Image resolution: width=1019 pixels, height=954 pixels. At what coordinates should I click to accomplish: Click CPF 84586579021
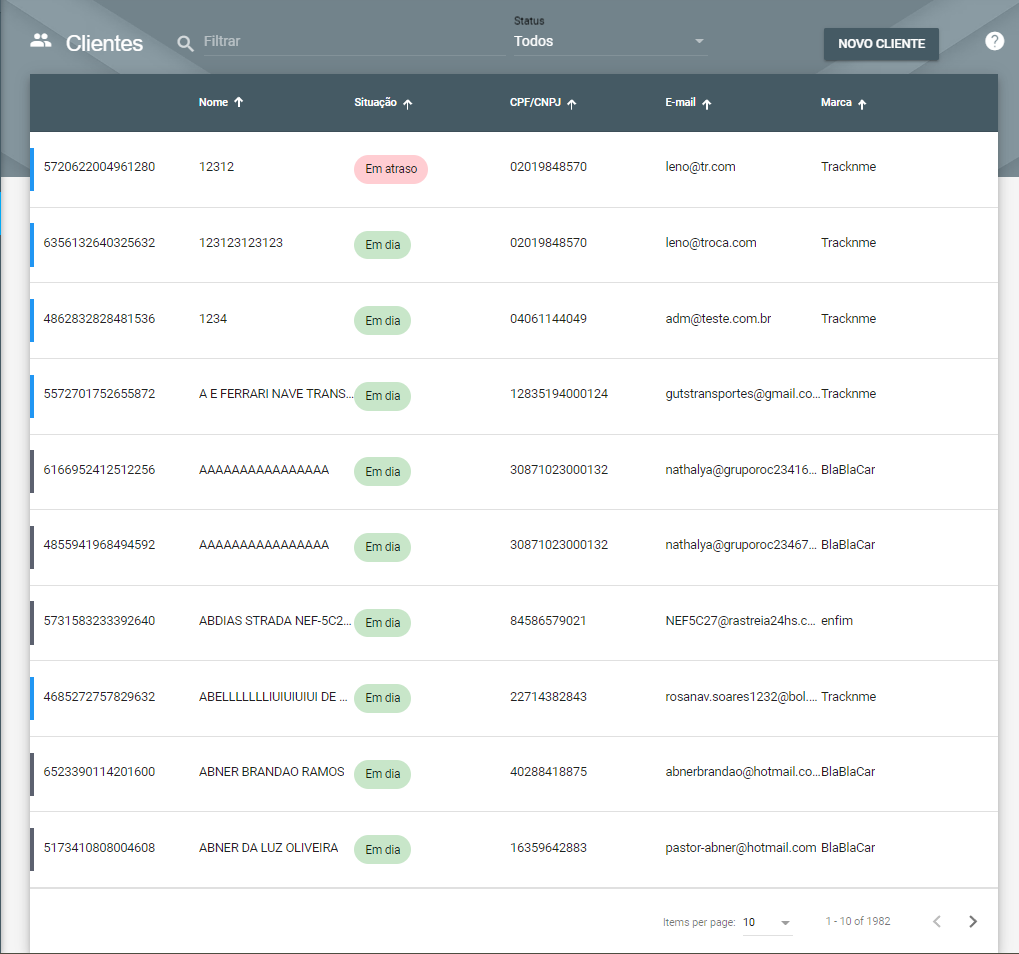[548, 621]
